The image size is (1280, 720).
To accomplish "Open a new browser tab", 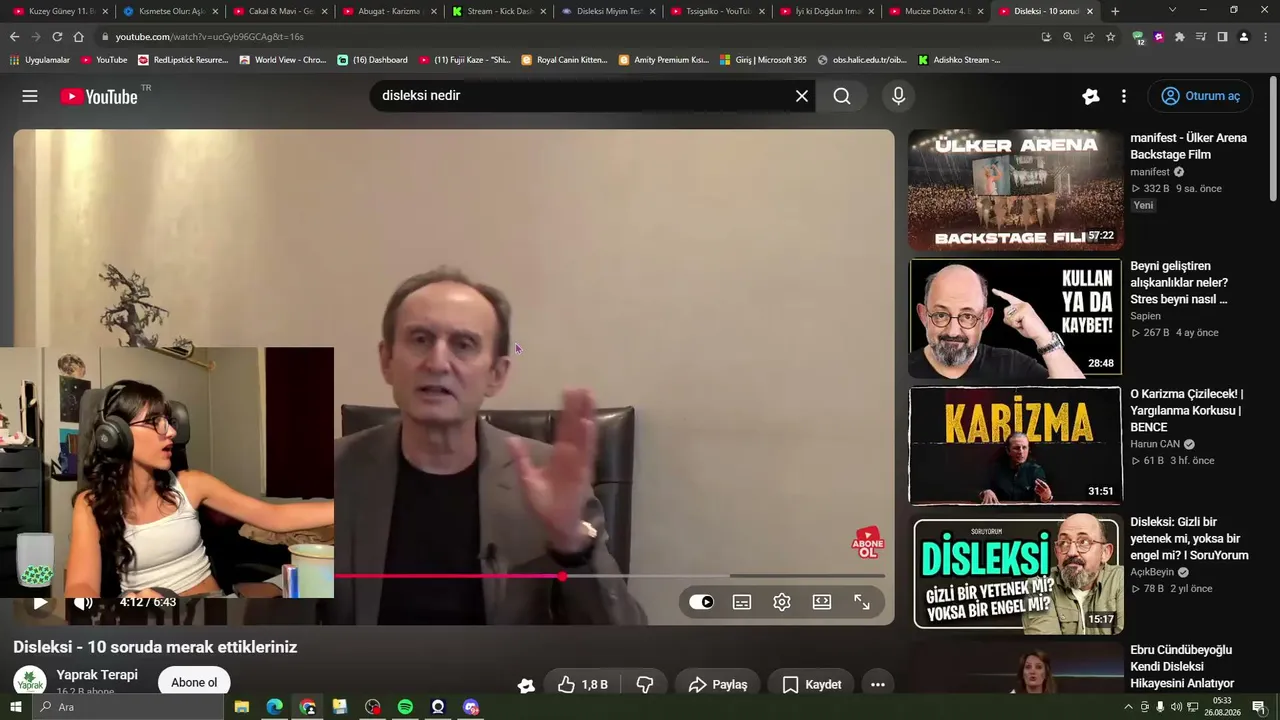I will point(1115,11).
